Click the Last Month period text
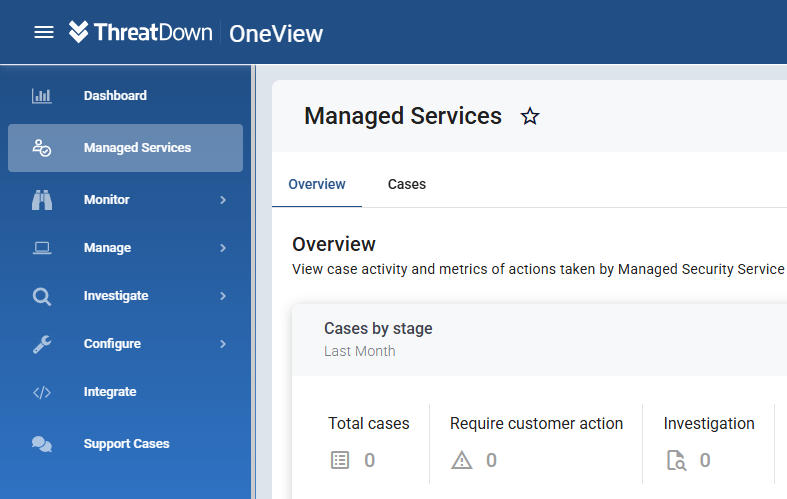Image resolution: width=787 pixels, height=499 pixels. point(359,351)
